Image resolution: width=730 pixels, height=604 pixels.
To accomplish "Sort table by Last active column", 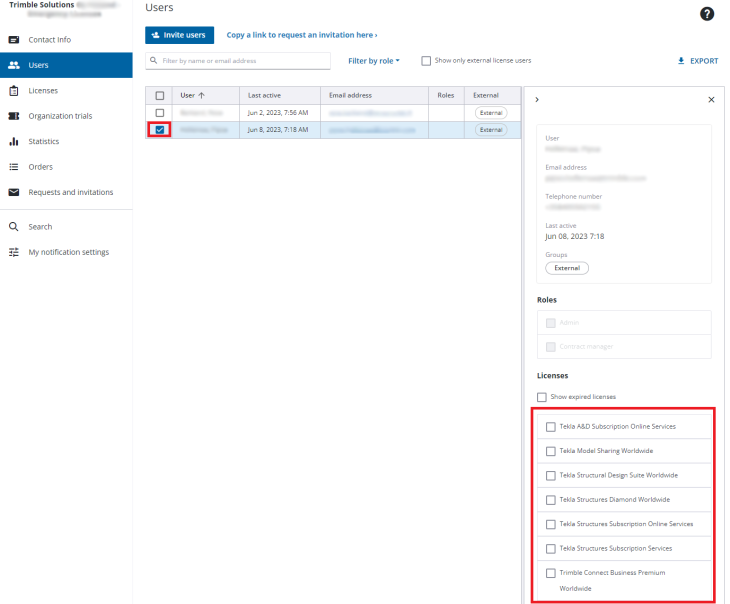I will click(x=280, y=95).
